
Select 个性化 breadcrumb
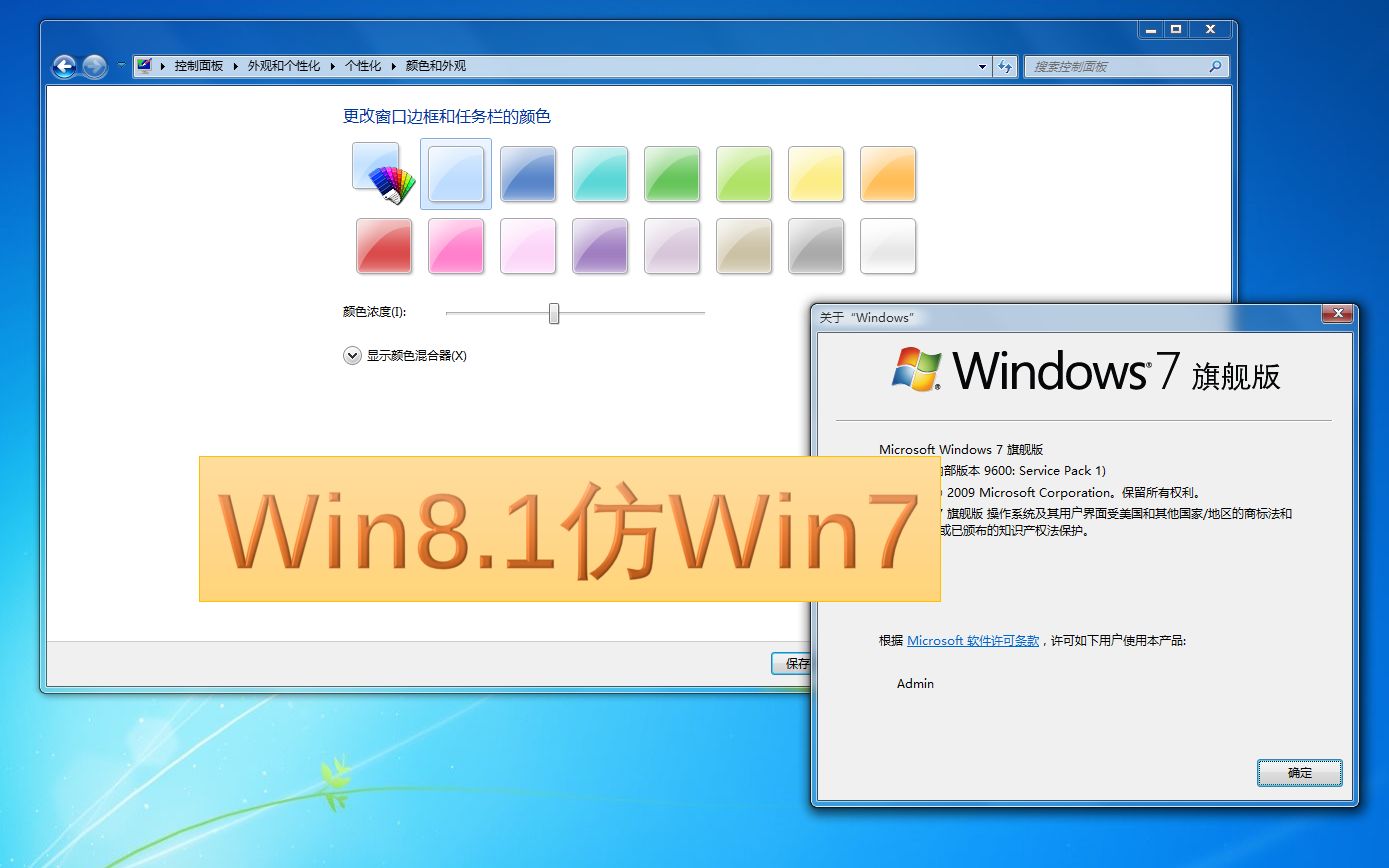363,66
